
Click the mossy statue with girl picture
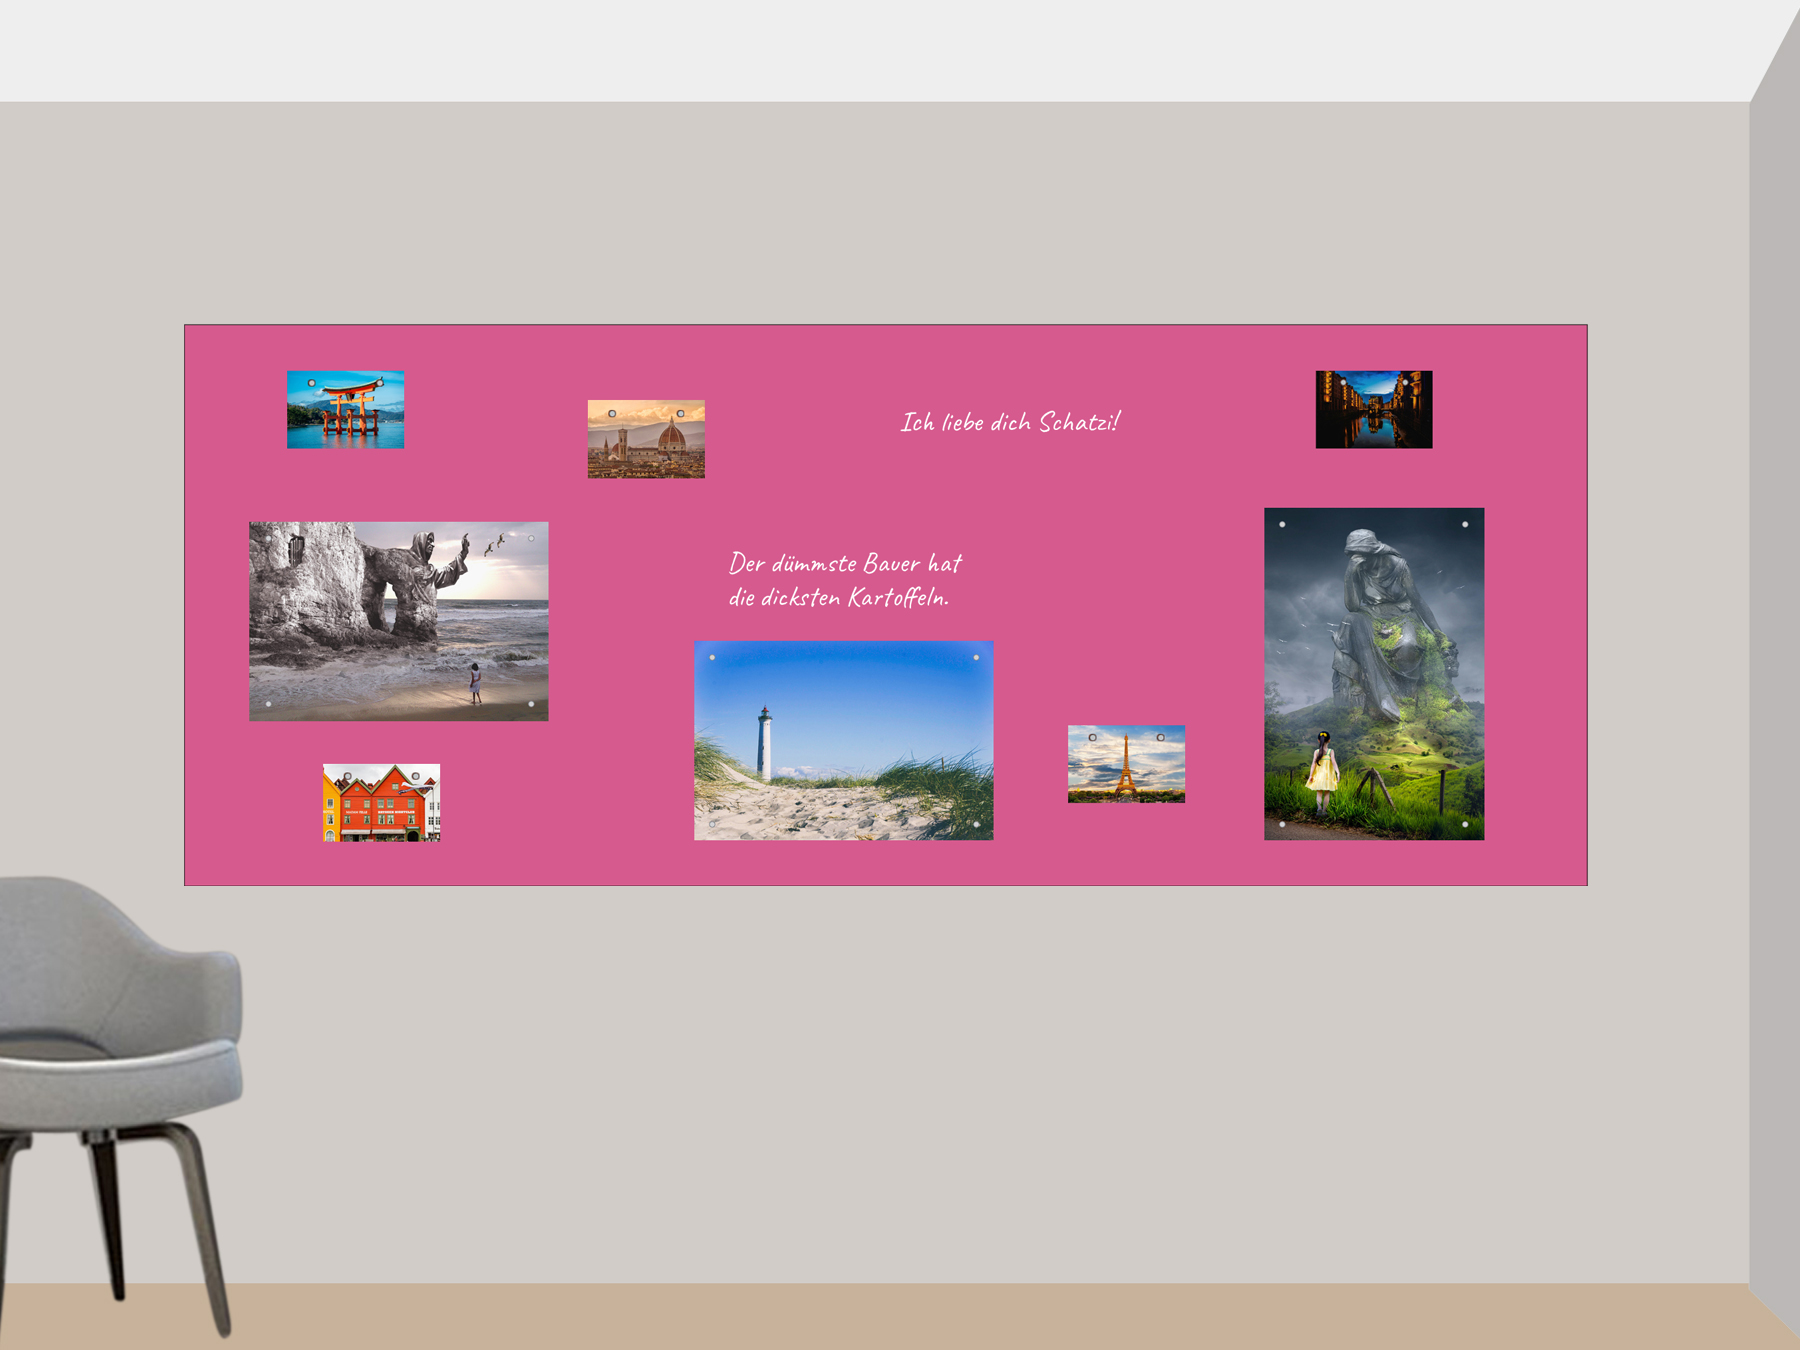point(1373,673)
